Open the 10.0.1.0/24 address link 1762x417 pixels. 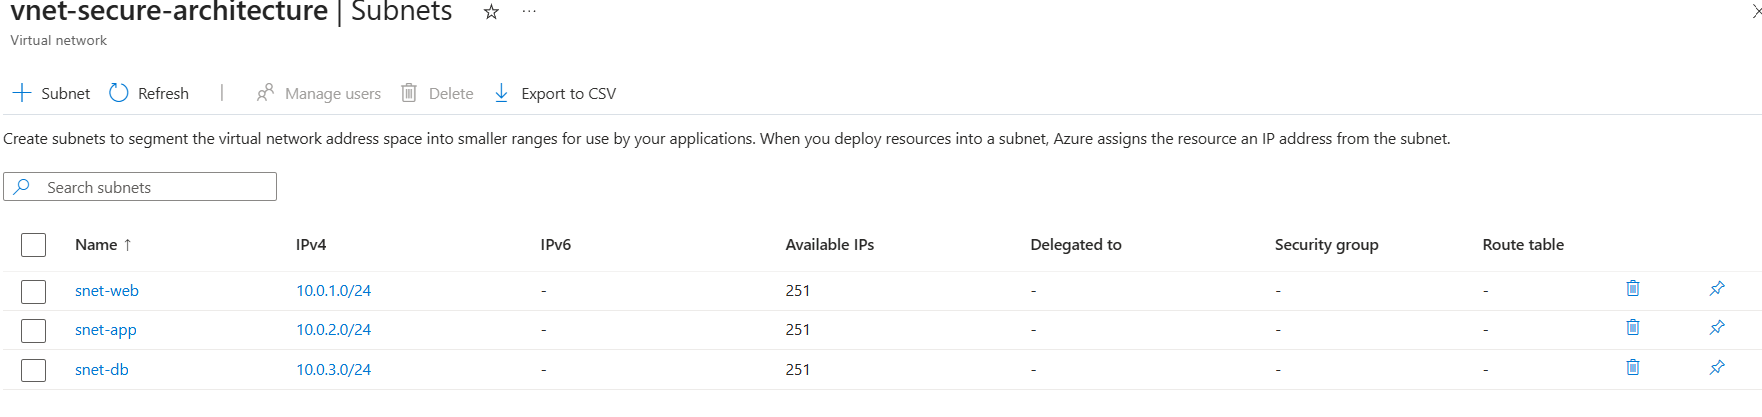(x=334, y=291)
